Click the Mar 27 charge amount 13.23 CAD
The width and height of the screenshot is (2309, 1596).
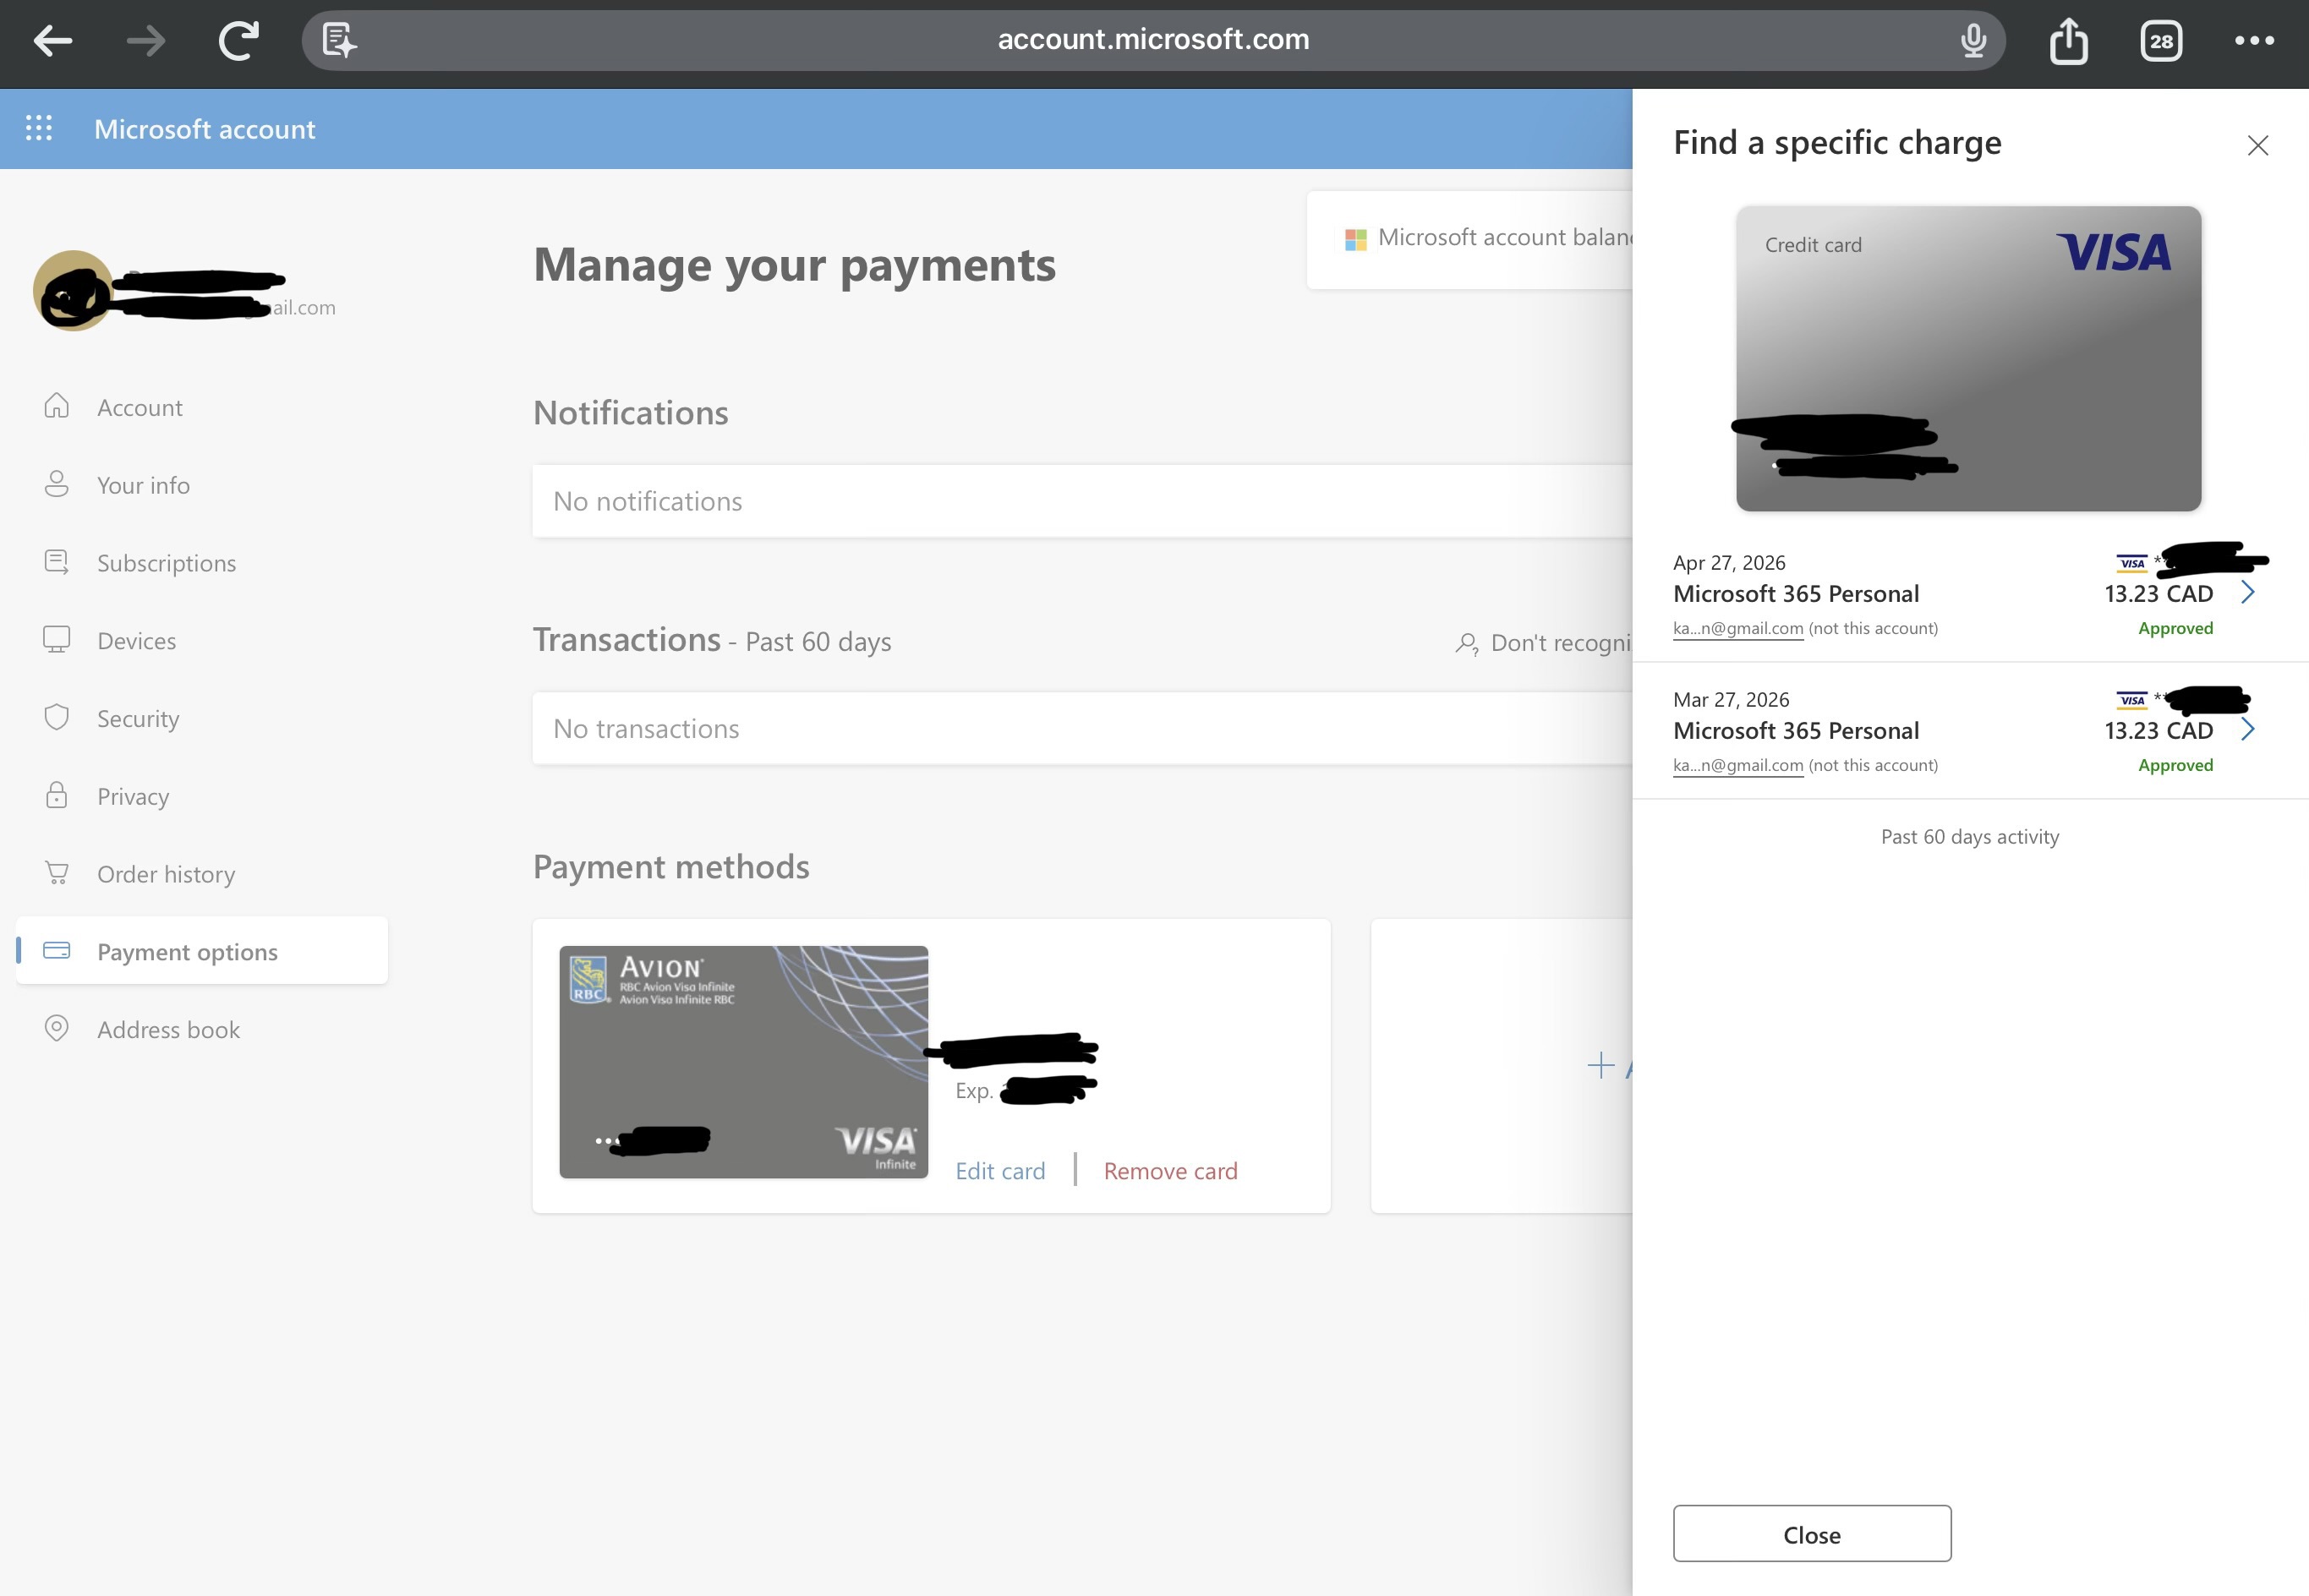(2158, 731)
